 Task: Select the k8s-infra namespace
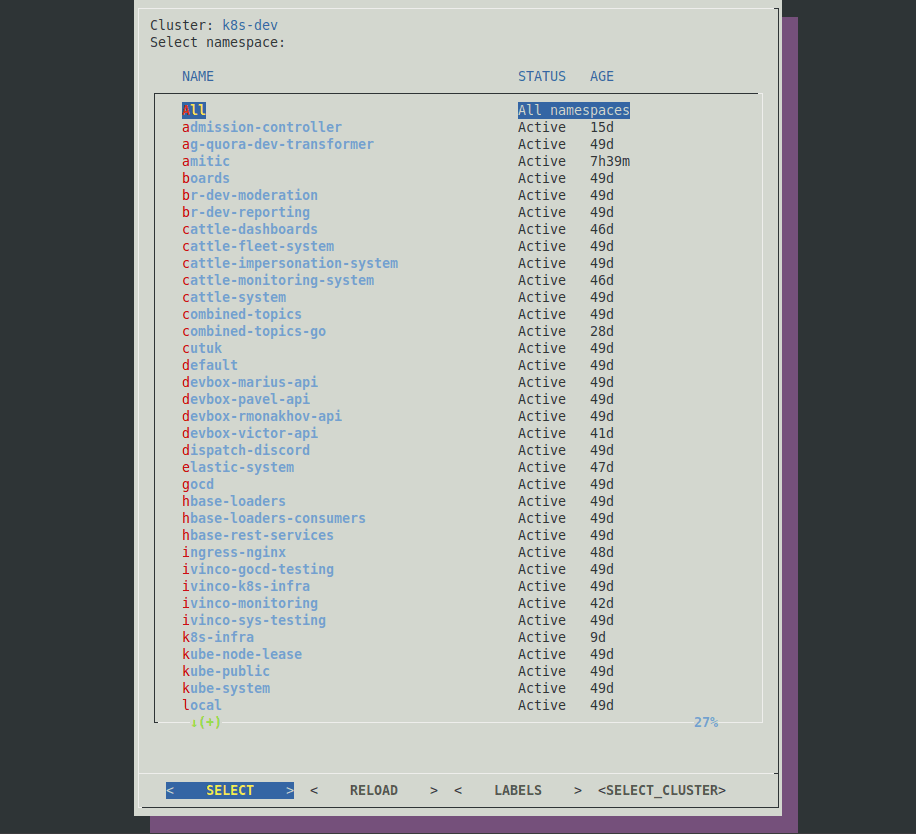click(x=218, y=637)
